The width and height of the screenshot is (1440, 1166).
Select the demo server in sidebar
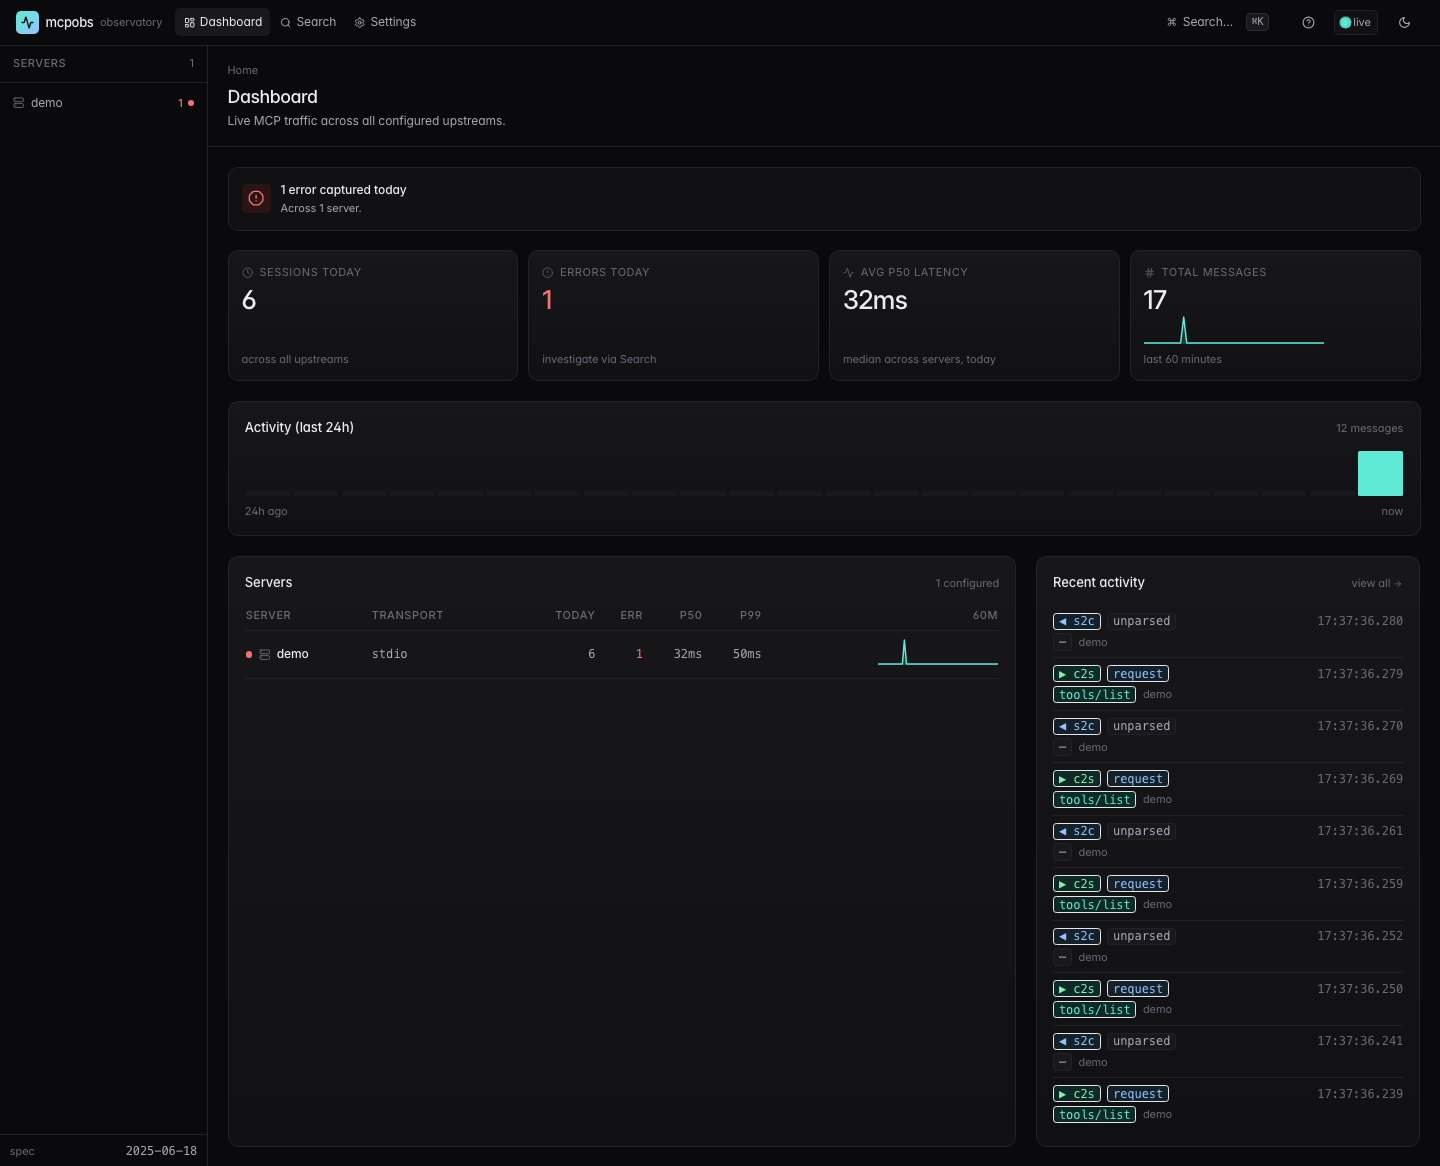tap(103, 103)
